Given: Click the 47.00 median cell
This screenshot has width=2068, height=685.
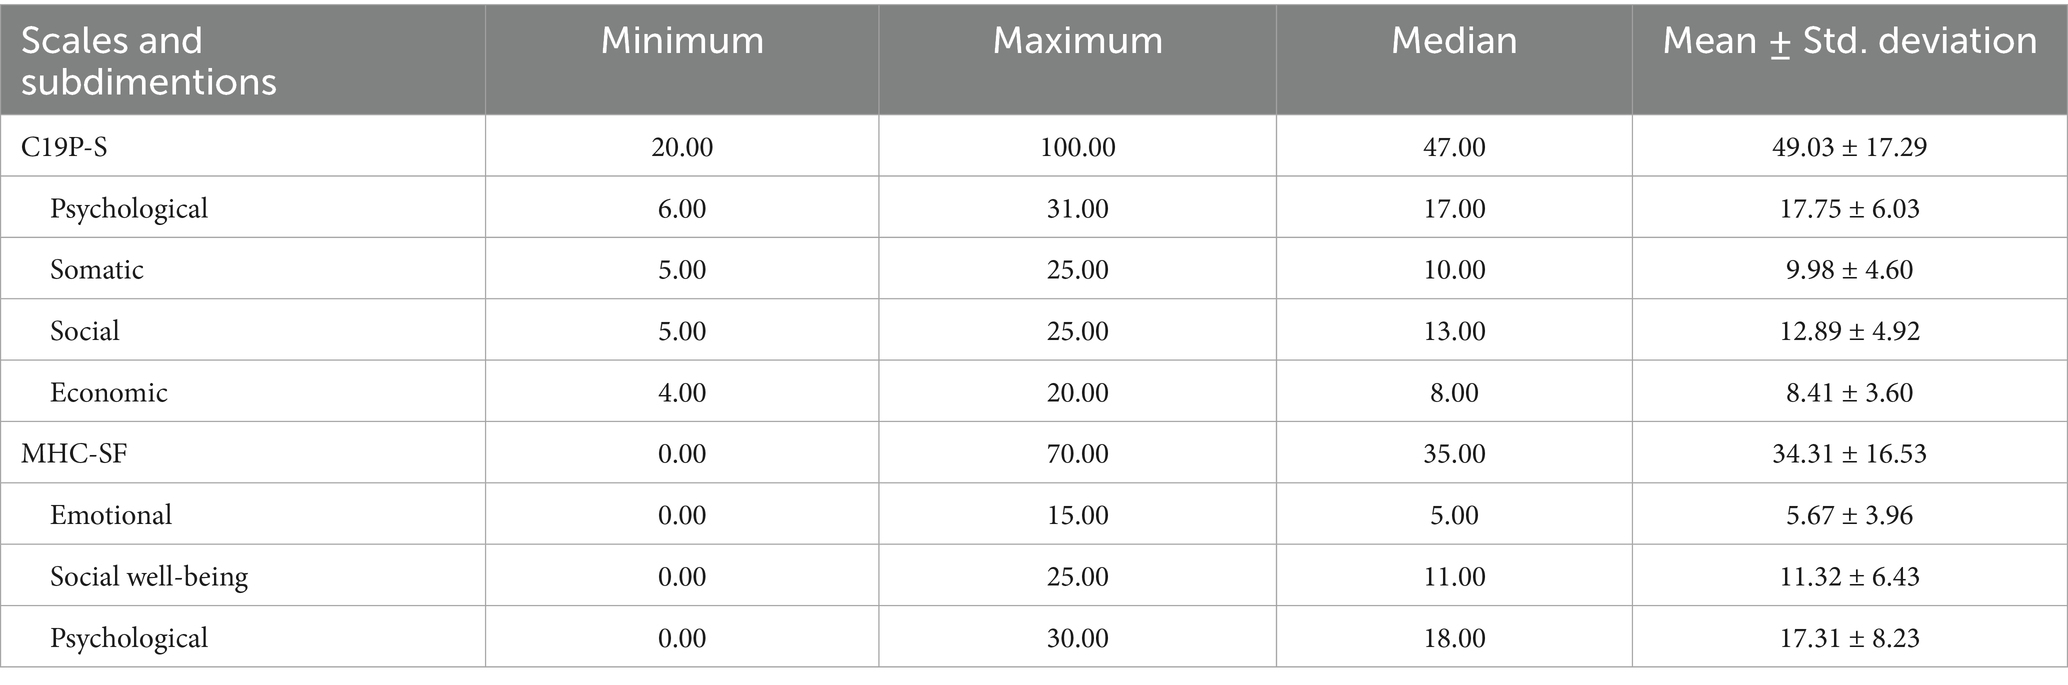Looking at the screenshot, I should click(1454, 147).
